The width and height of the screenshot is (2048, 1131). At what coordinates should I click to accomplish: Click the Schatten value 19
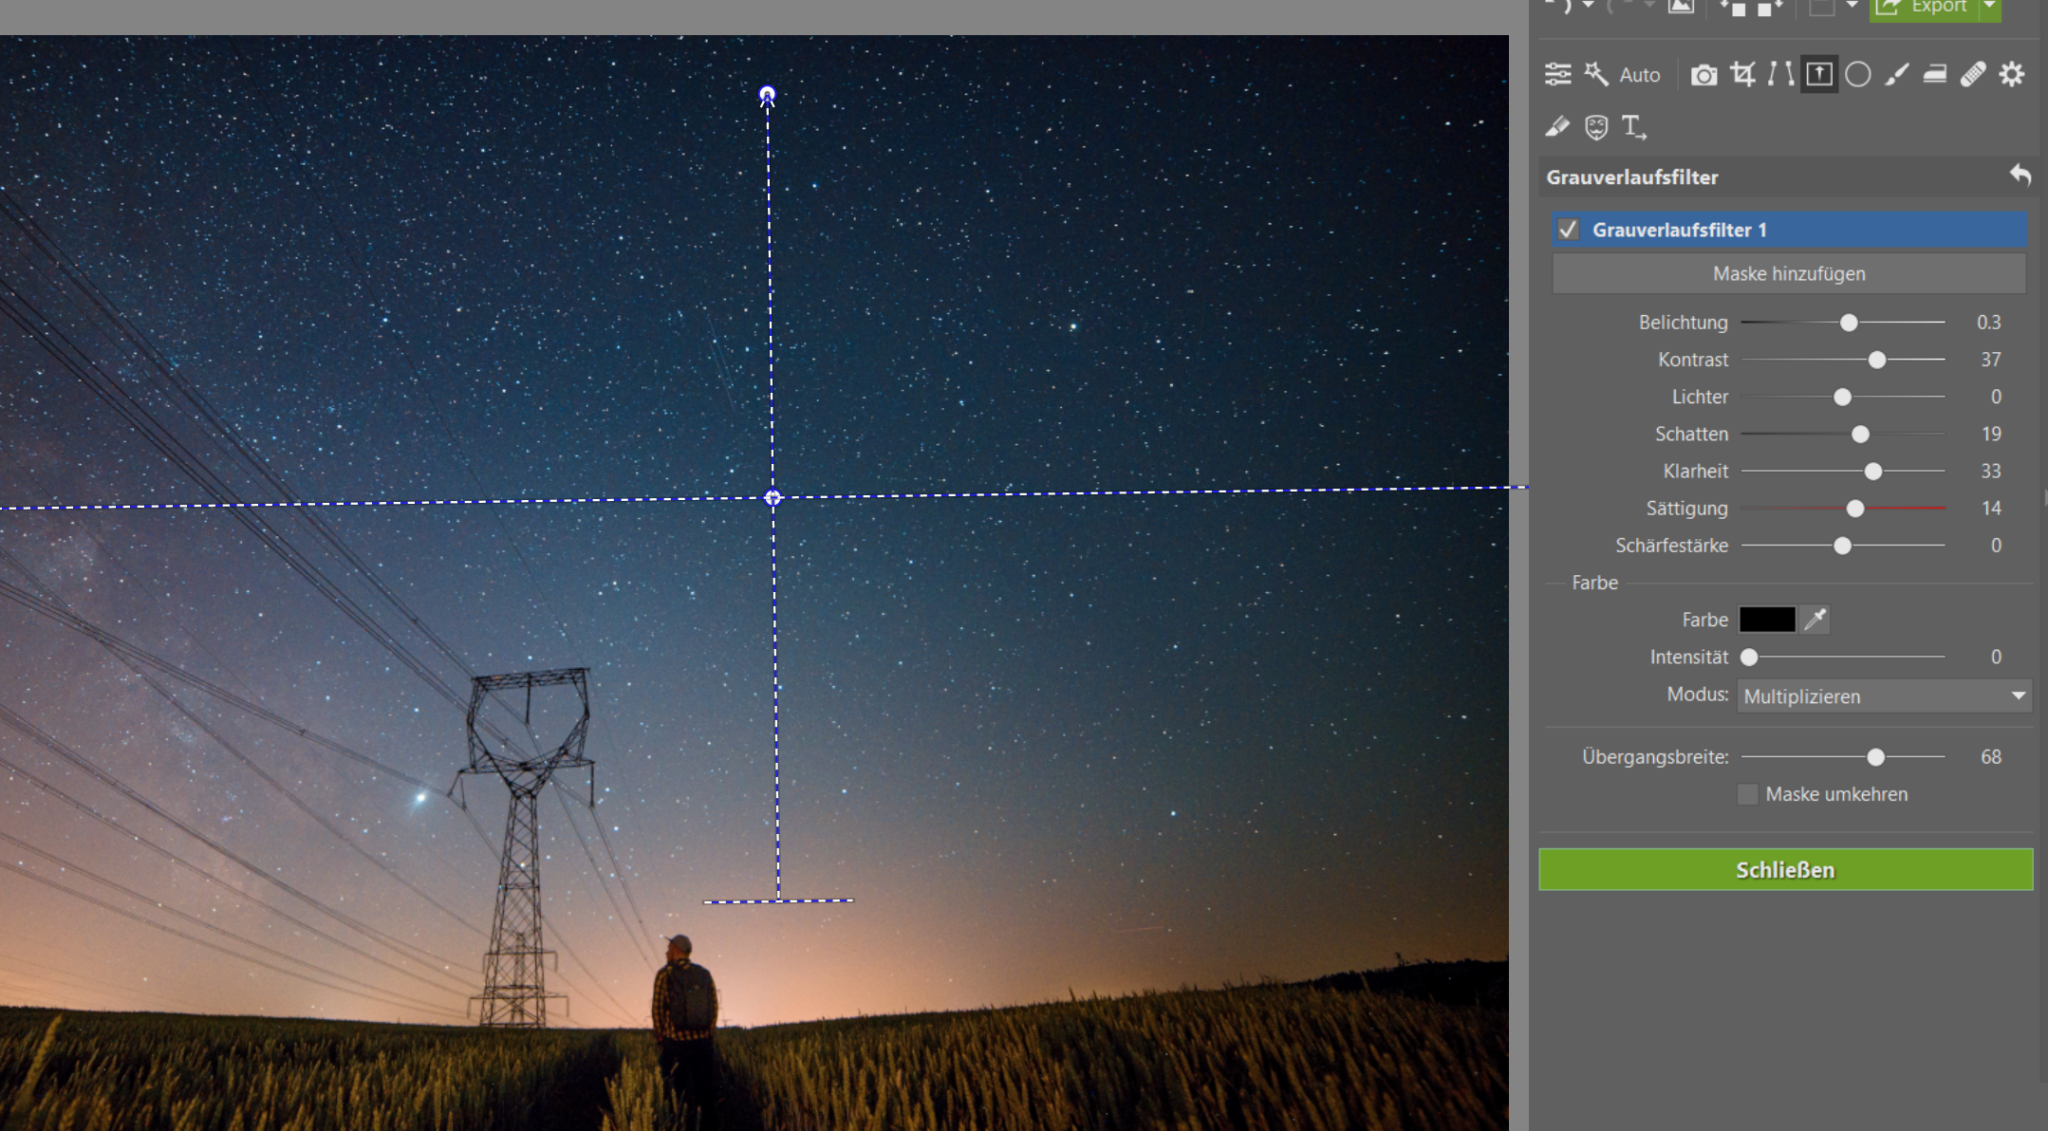coord(1991,434)
